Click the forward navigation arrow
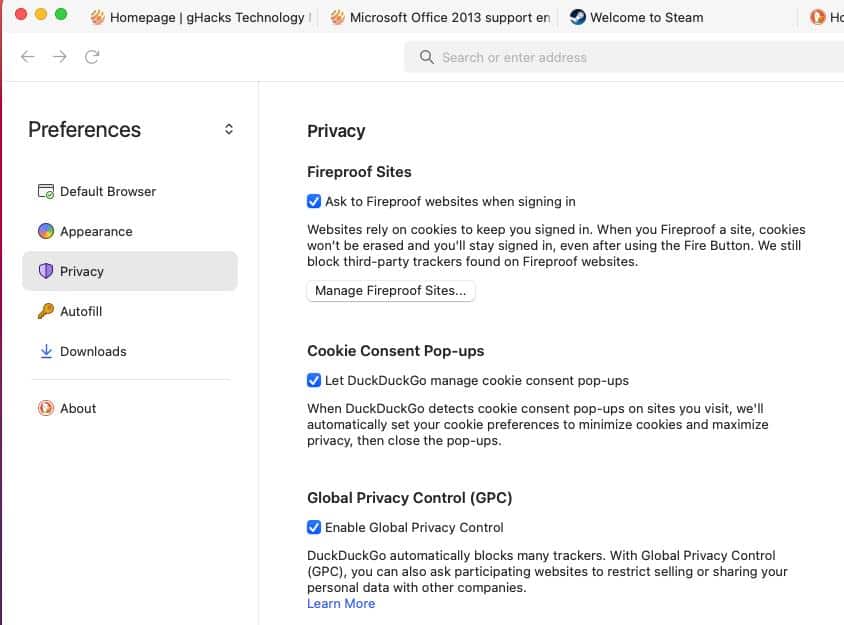 pos(59,57)
